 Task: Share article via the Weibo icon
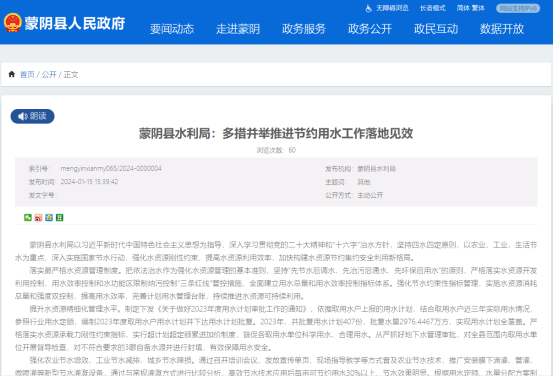click(x=38, y=218)
